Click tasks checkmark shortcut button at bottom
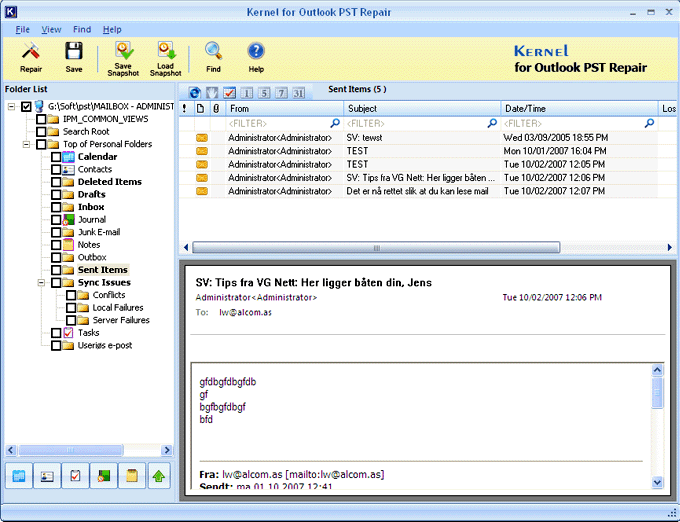 75,476
